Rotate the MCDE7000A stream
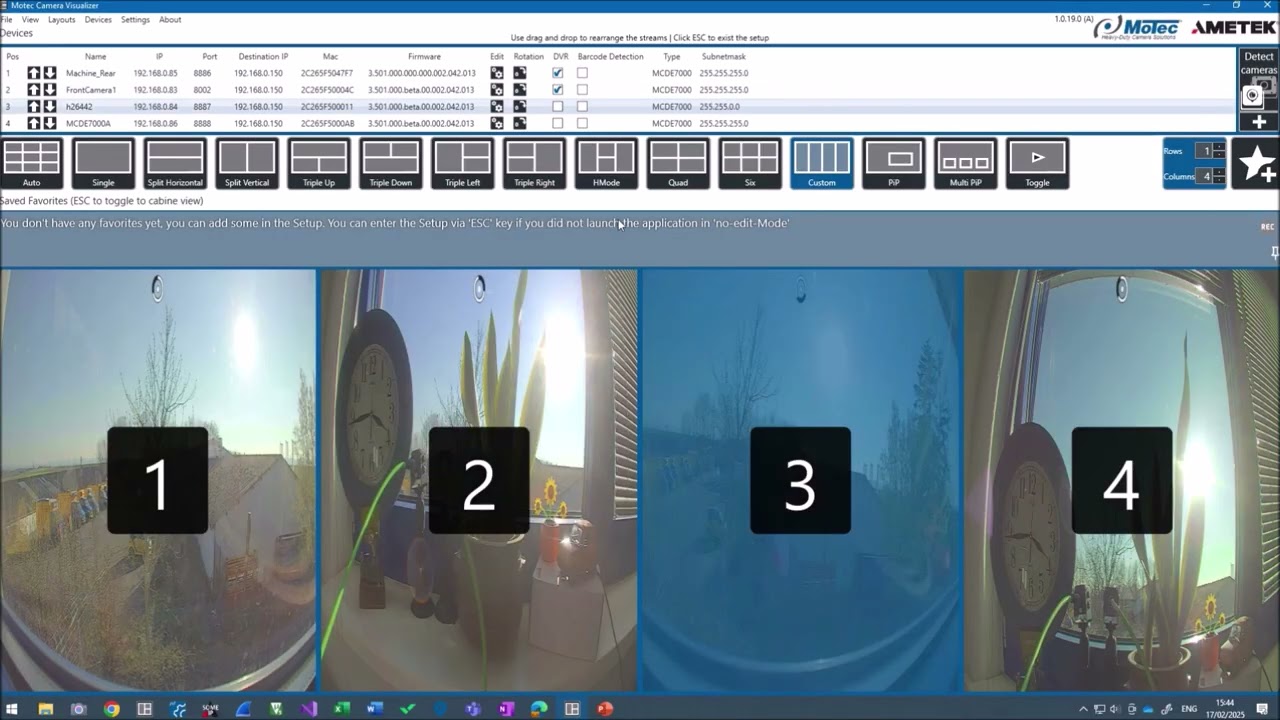The image size is (1280, 720). pos(520,124)
